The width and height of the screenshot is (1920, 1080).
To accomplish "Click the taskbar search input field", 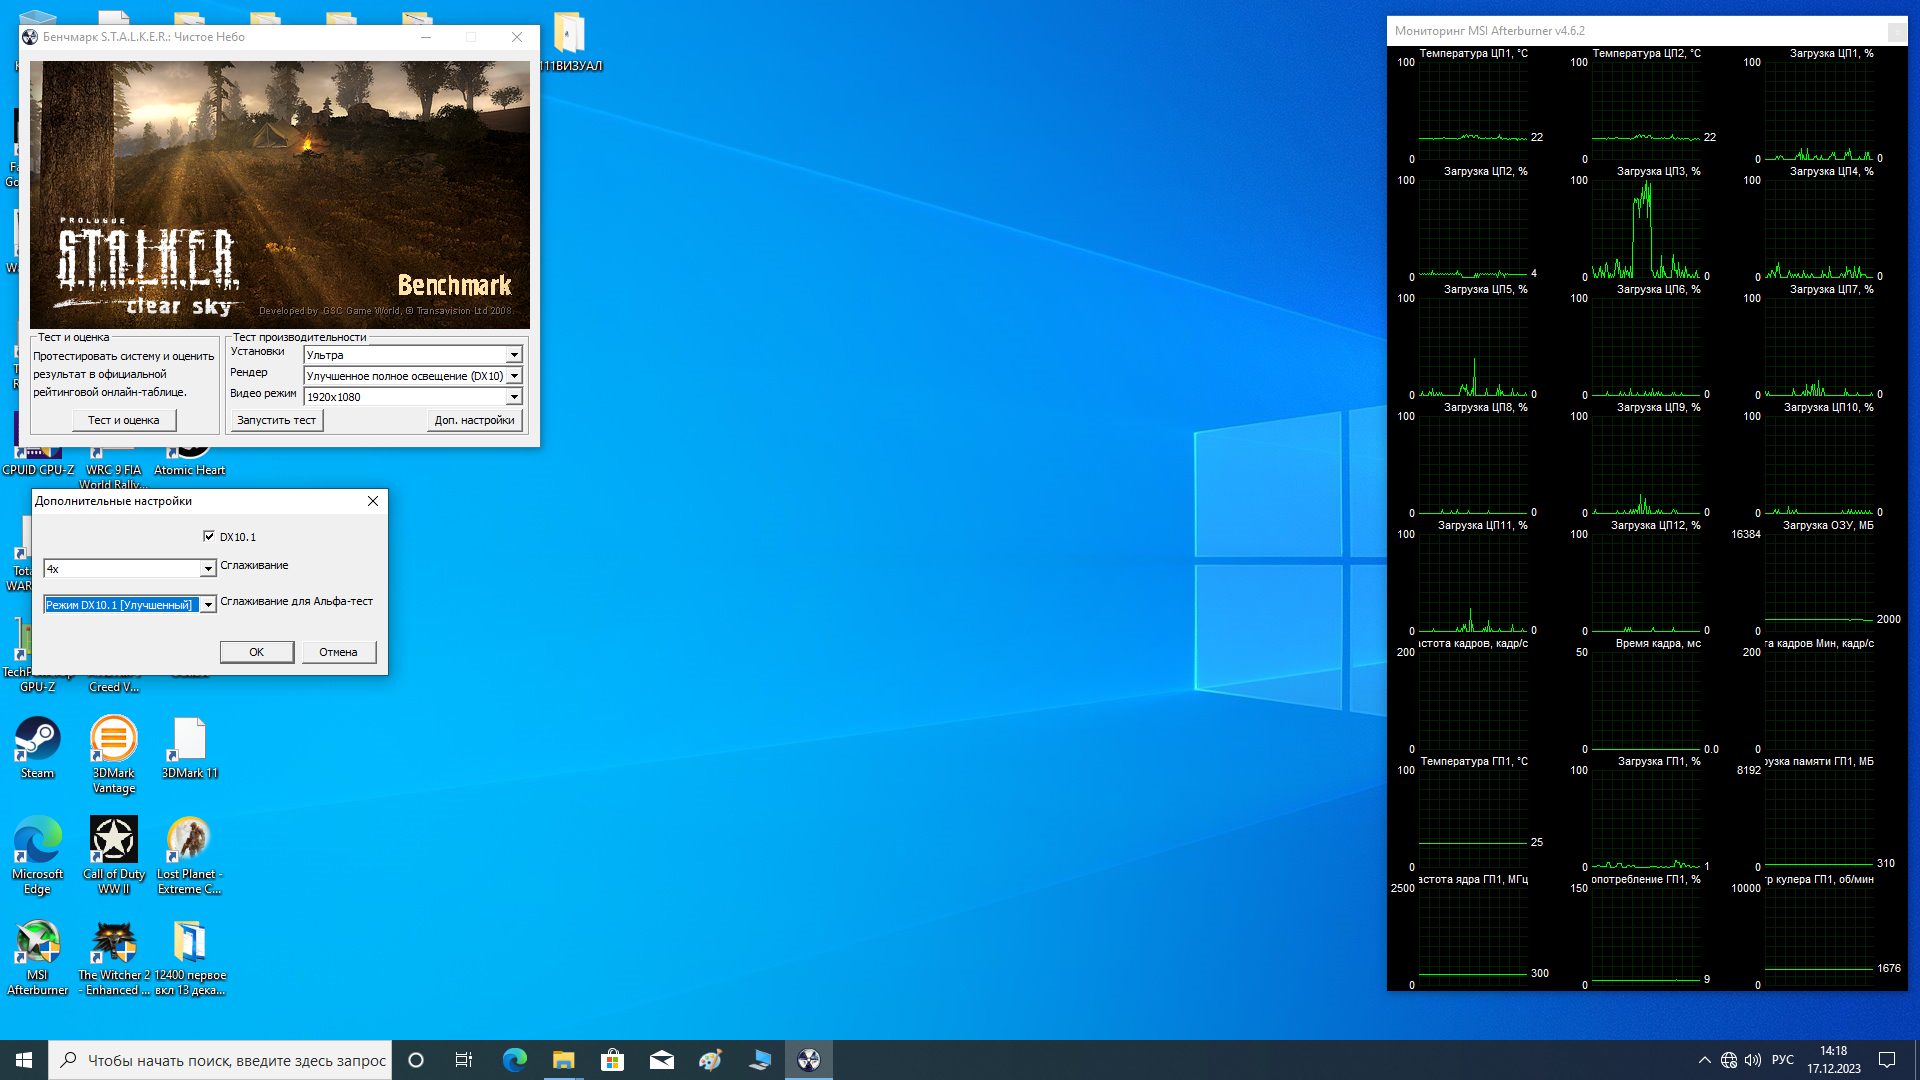I will 235,1060.
